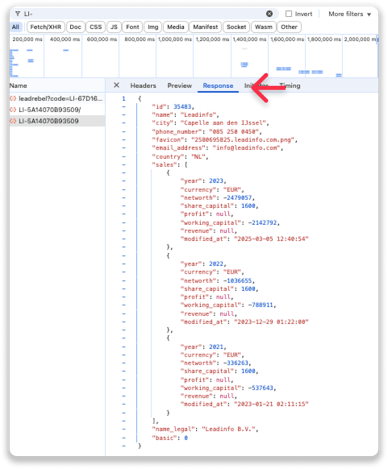This screenshot has width=388, height=469.
Task: Click the "working_capital": -537643 line
Action: (228, 388)
